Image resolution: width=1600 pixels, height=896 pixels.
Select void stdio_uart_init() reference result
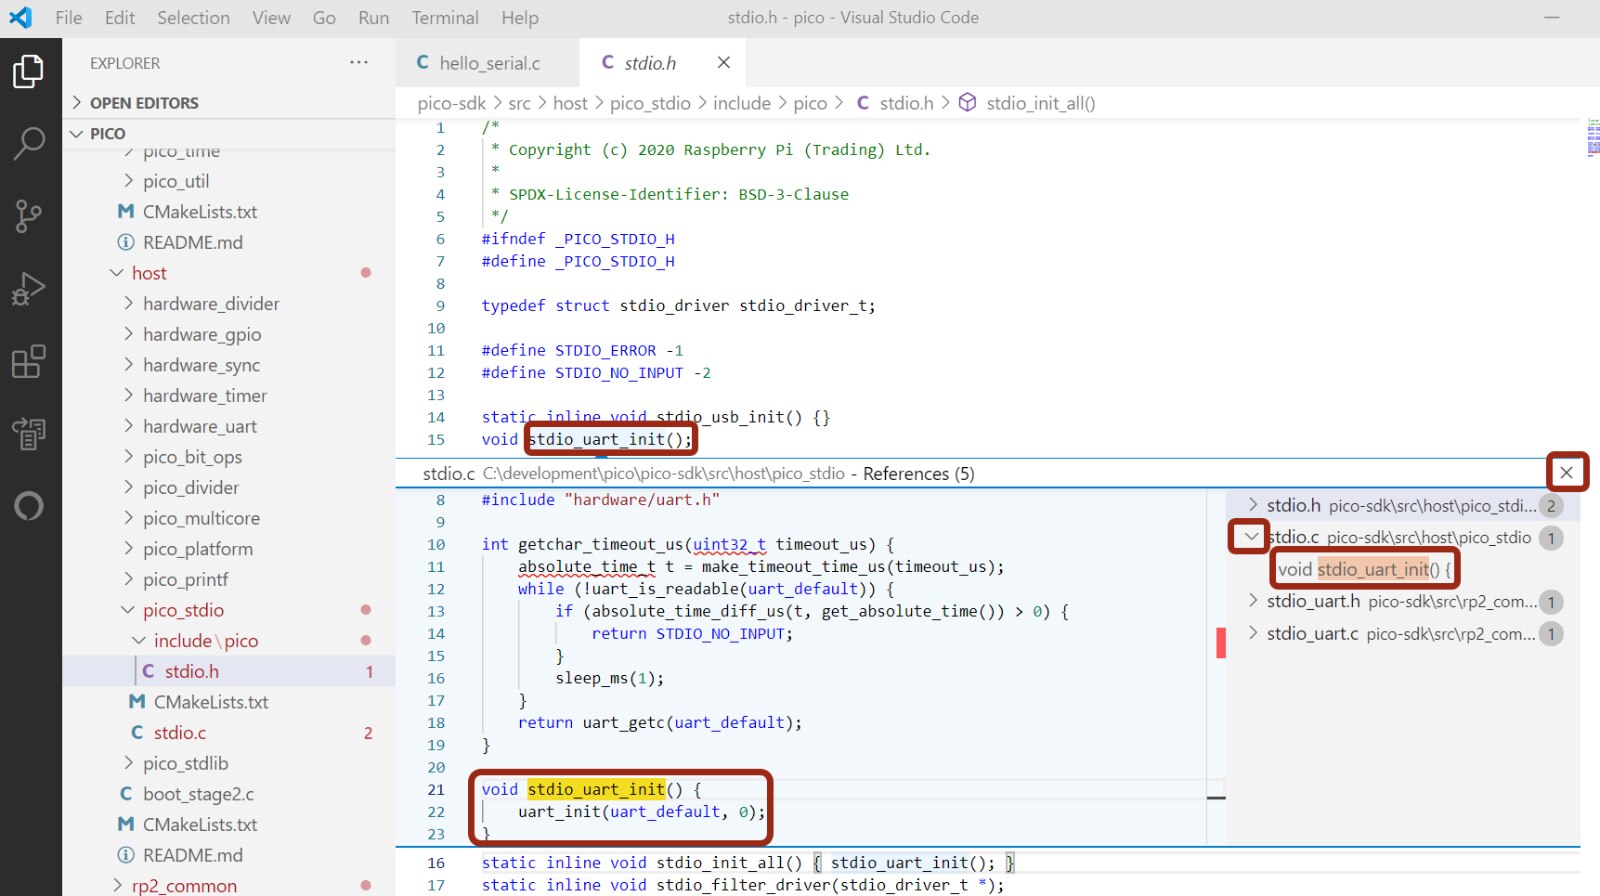[x=1364, y=569]
